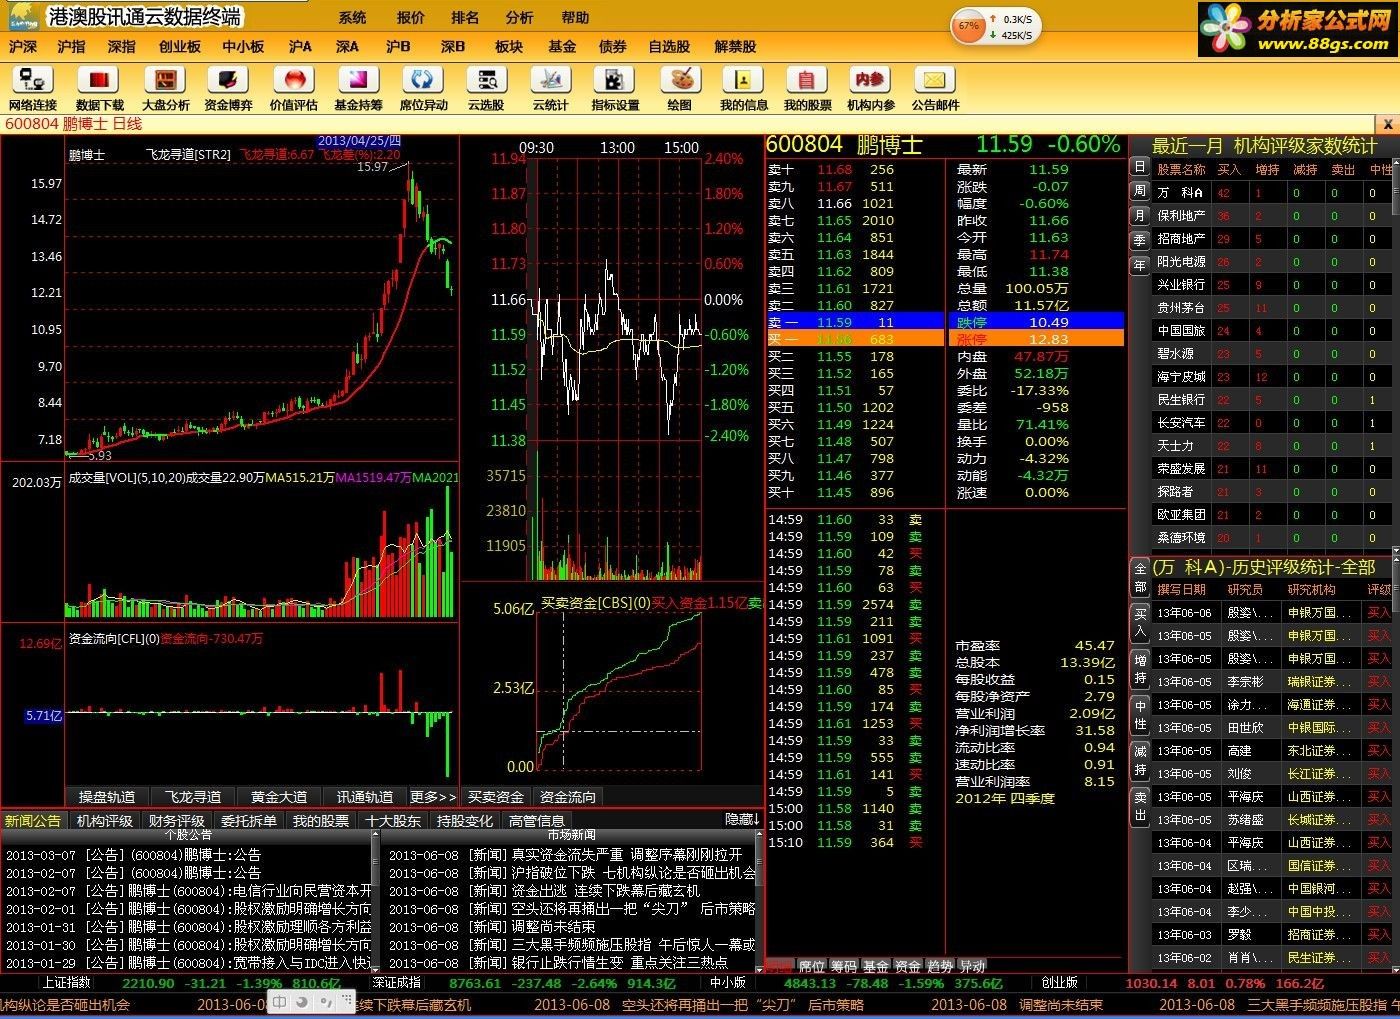Switch rating period to 日

[x=1139, y=166]
